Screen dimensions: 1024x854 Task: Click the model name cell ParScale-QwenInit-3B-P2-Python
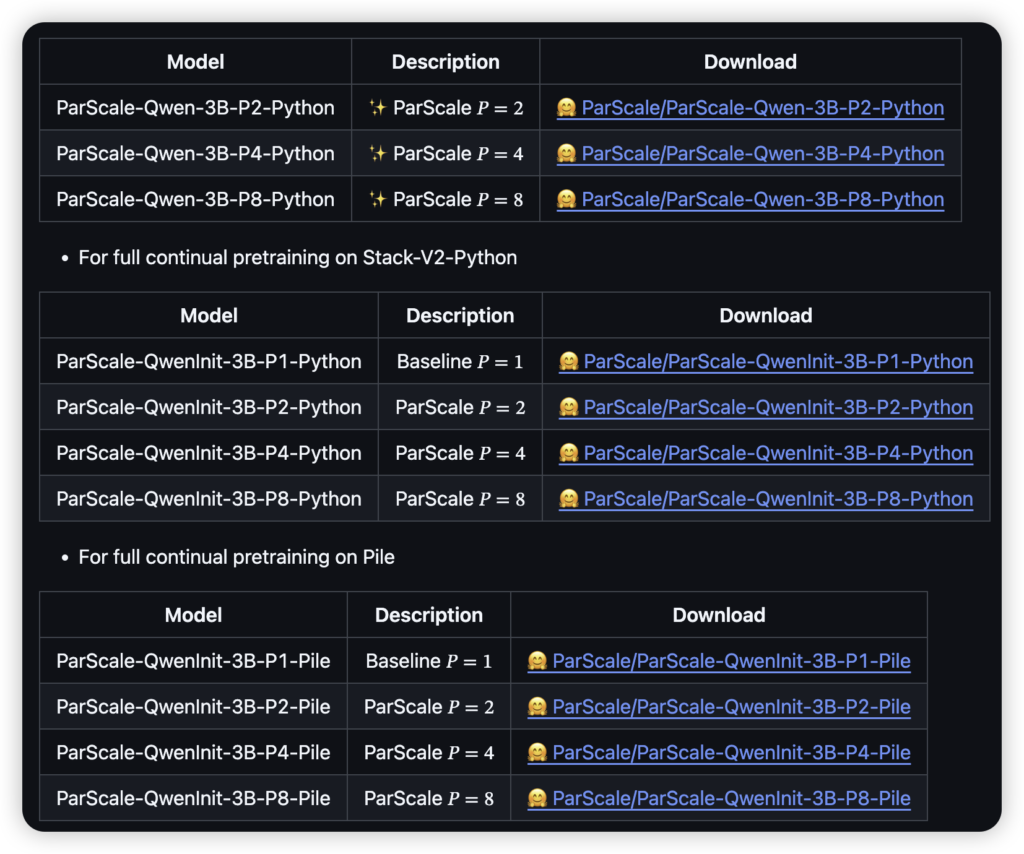coord(209,407)
